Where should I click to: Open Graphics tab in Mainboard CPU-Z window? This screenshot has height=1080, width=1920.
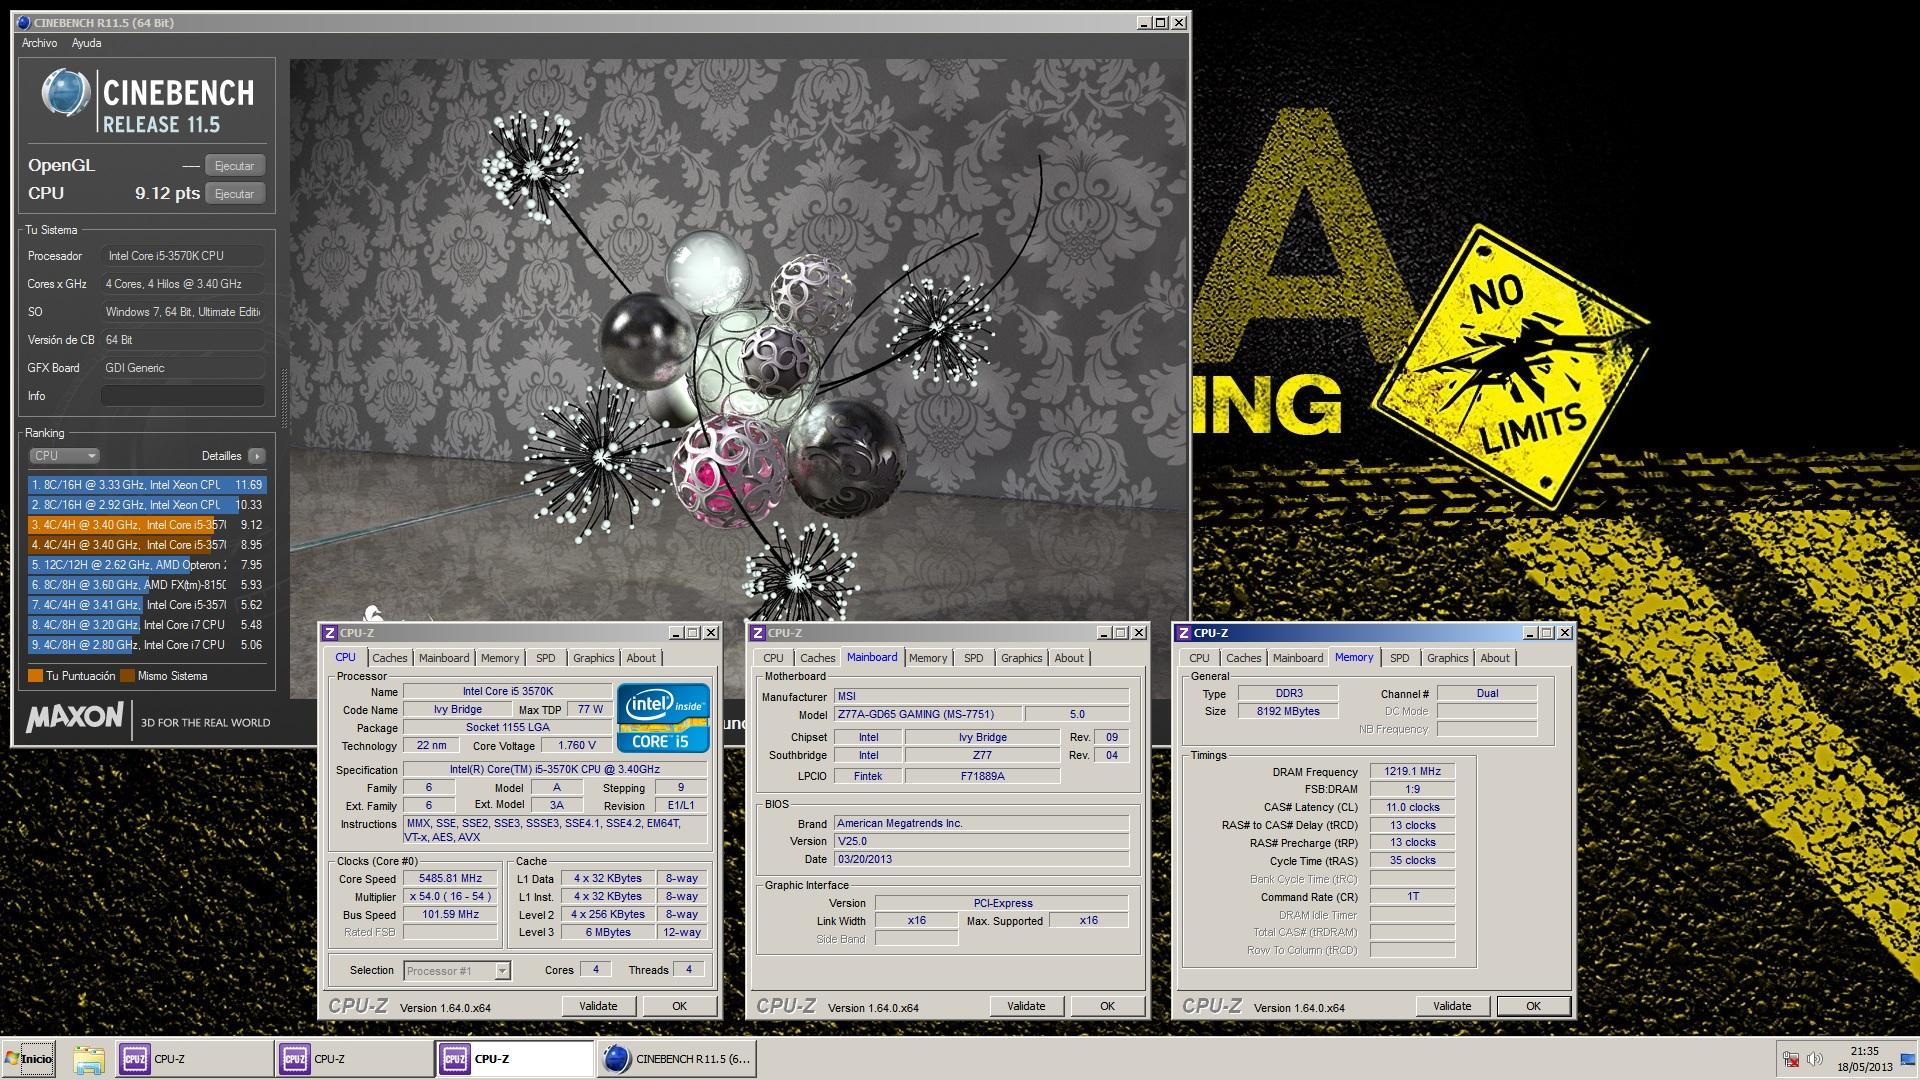(x=1022, y=658)
